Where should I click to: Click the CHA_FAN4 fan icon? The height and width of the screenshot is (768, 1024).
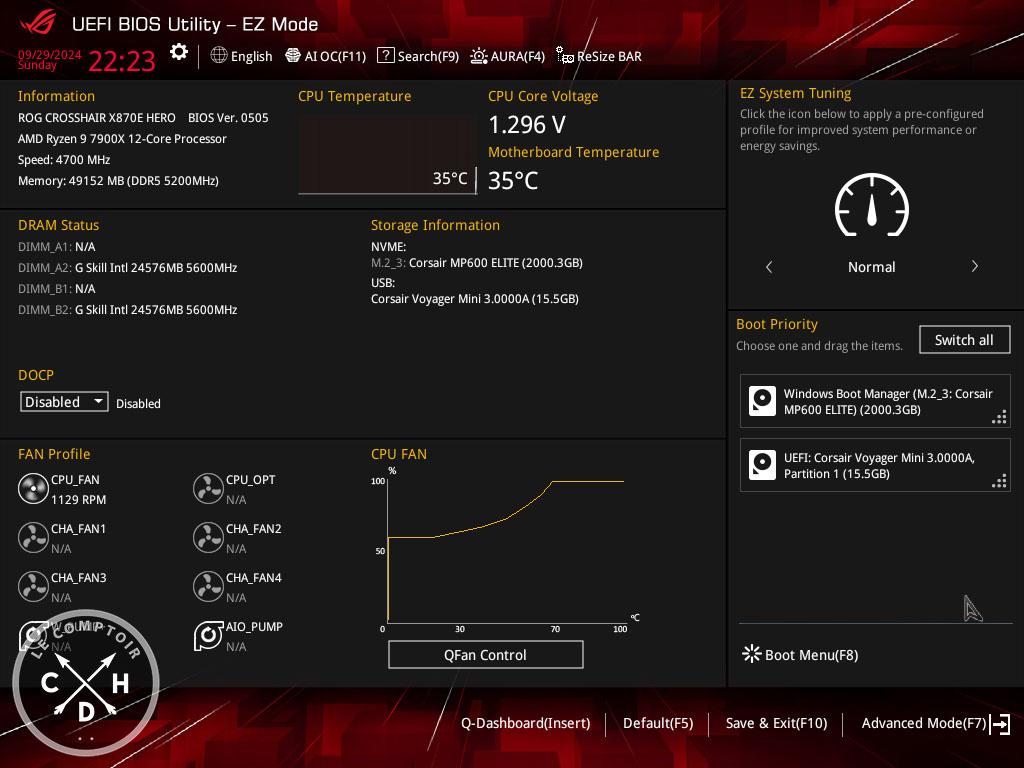[208, 587]
